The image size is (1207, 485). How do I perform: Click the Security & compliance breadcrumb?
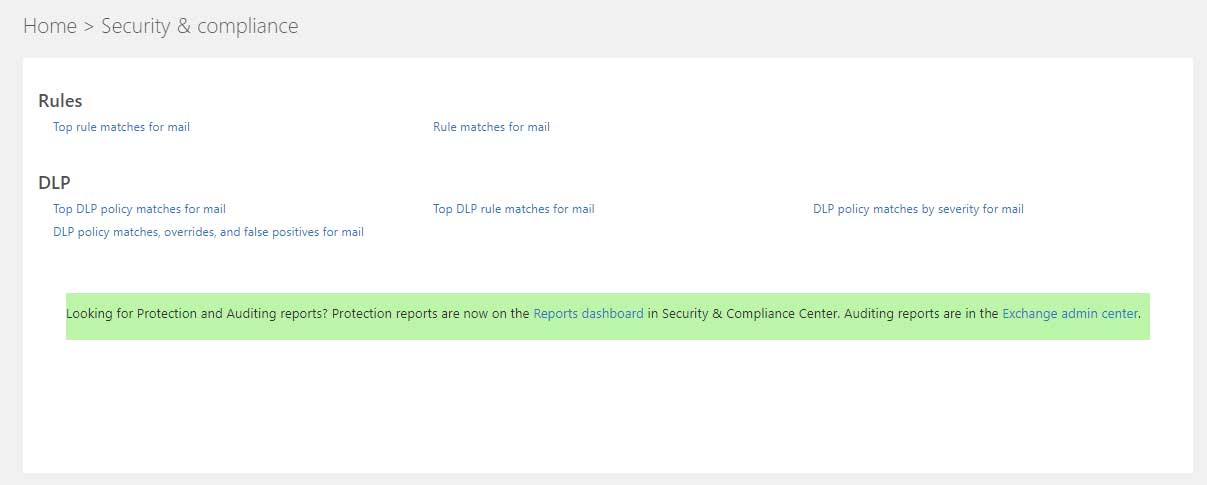point(199,26)
